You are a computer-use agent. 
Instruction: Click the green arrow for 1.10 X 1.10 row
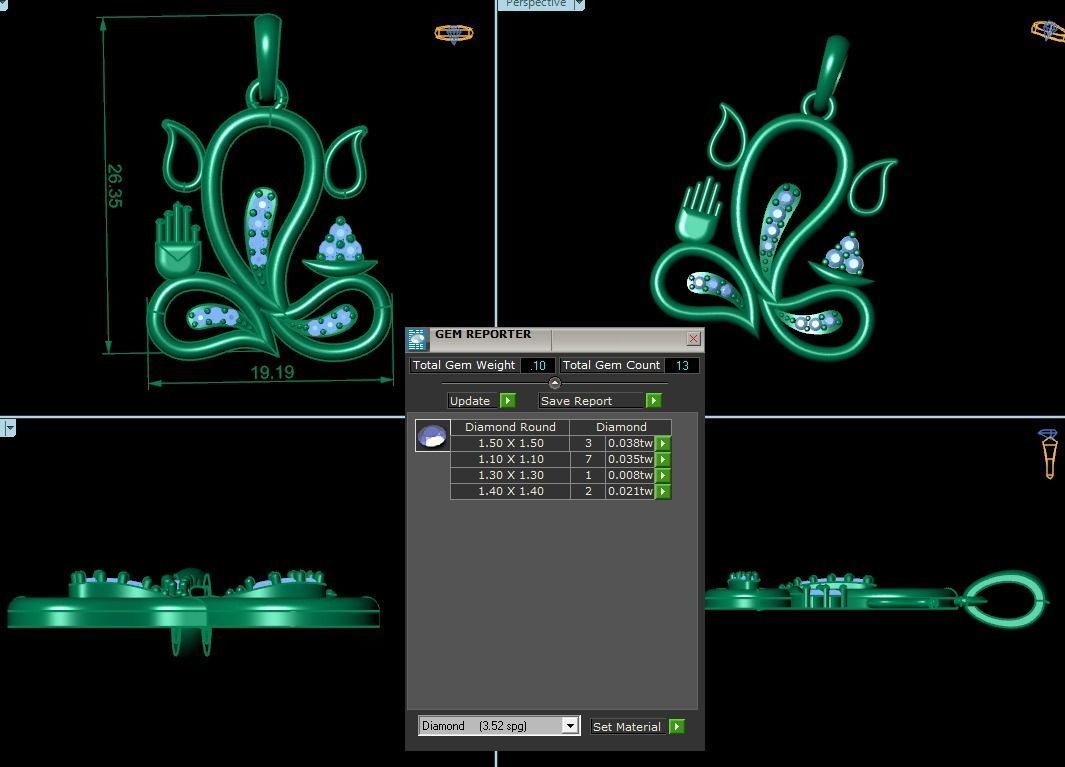pos(663,459)
